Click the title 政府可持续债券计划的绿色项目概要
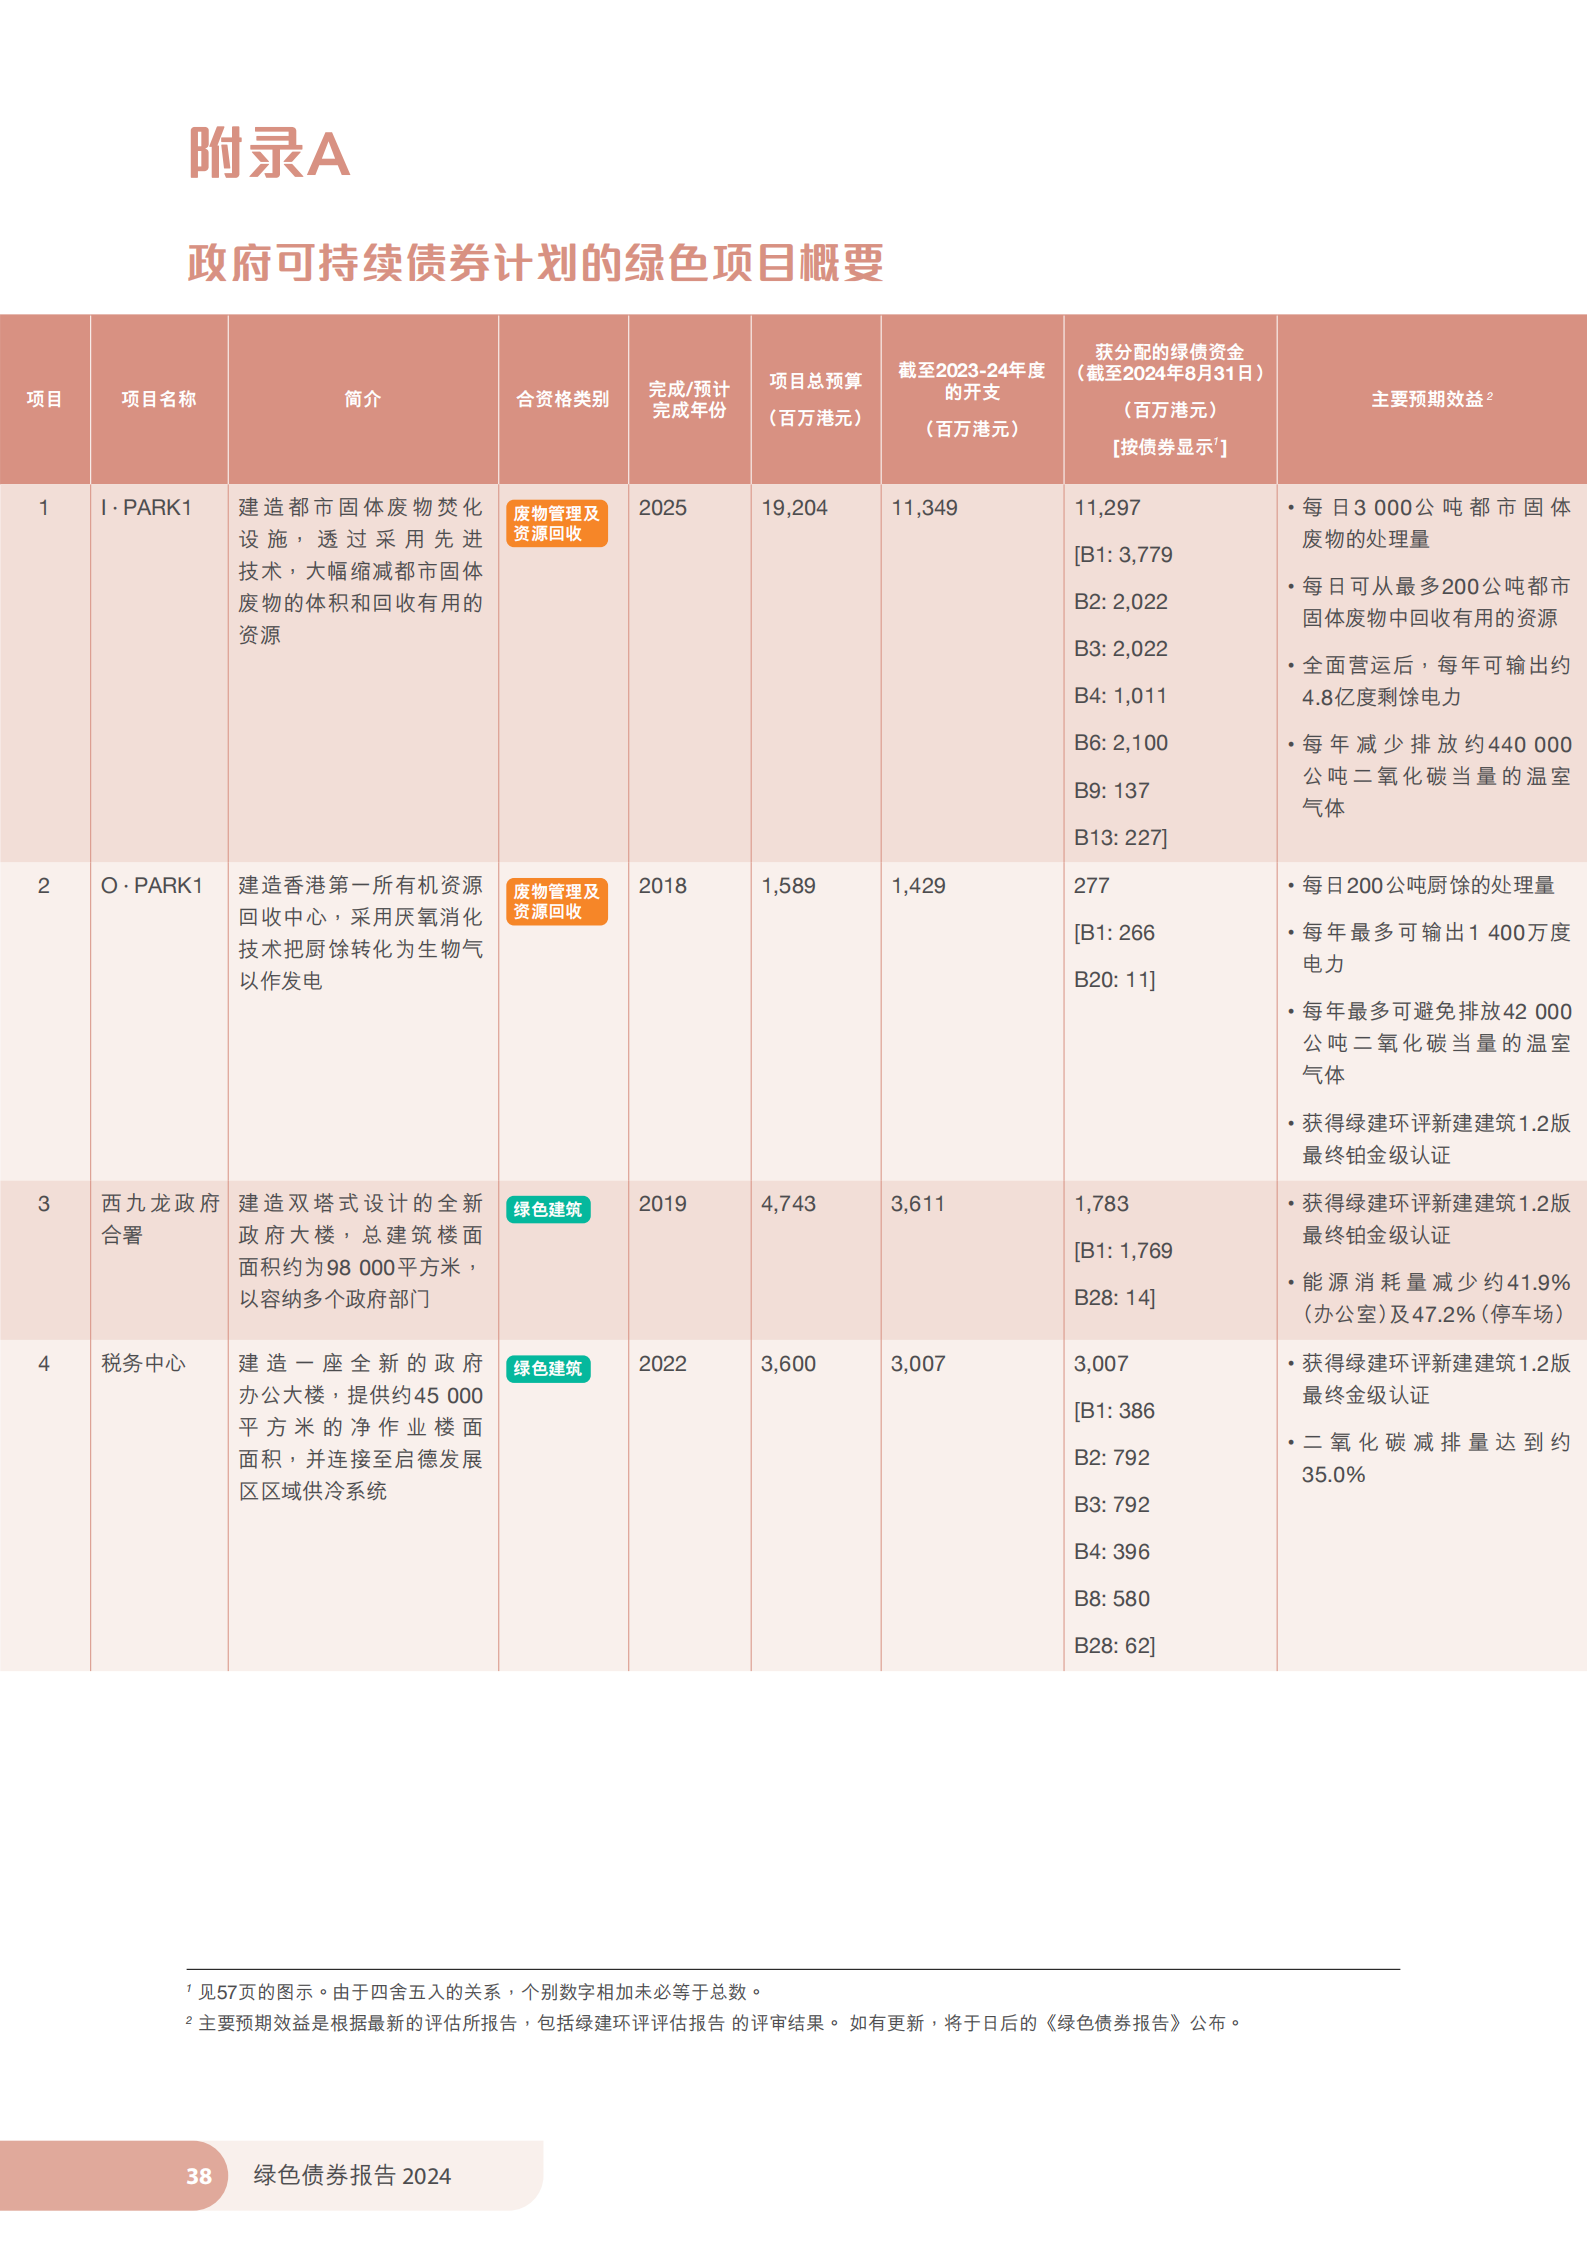Image resolution: width=1587 pixels, height=2245 pixels. pyautogui.click(x=536, y=263)
